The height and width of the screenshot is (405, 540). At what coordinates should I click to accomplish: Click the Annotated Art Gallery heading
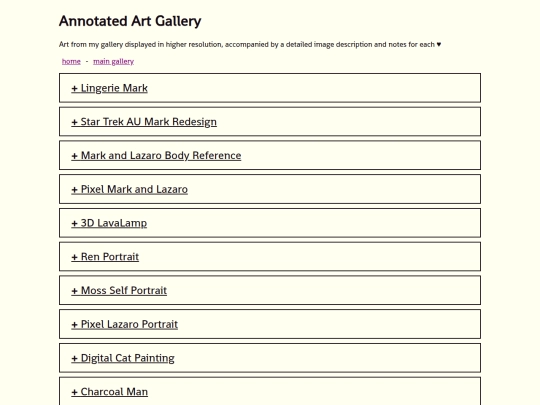(130, 21)
